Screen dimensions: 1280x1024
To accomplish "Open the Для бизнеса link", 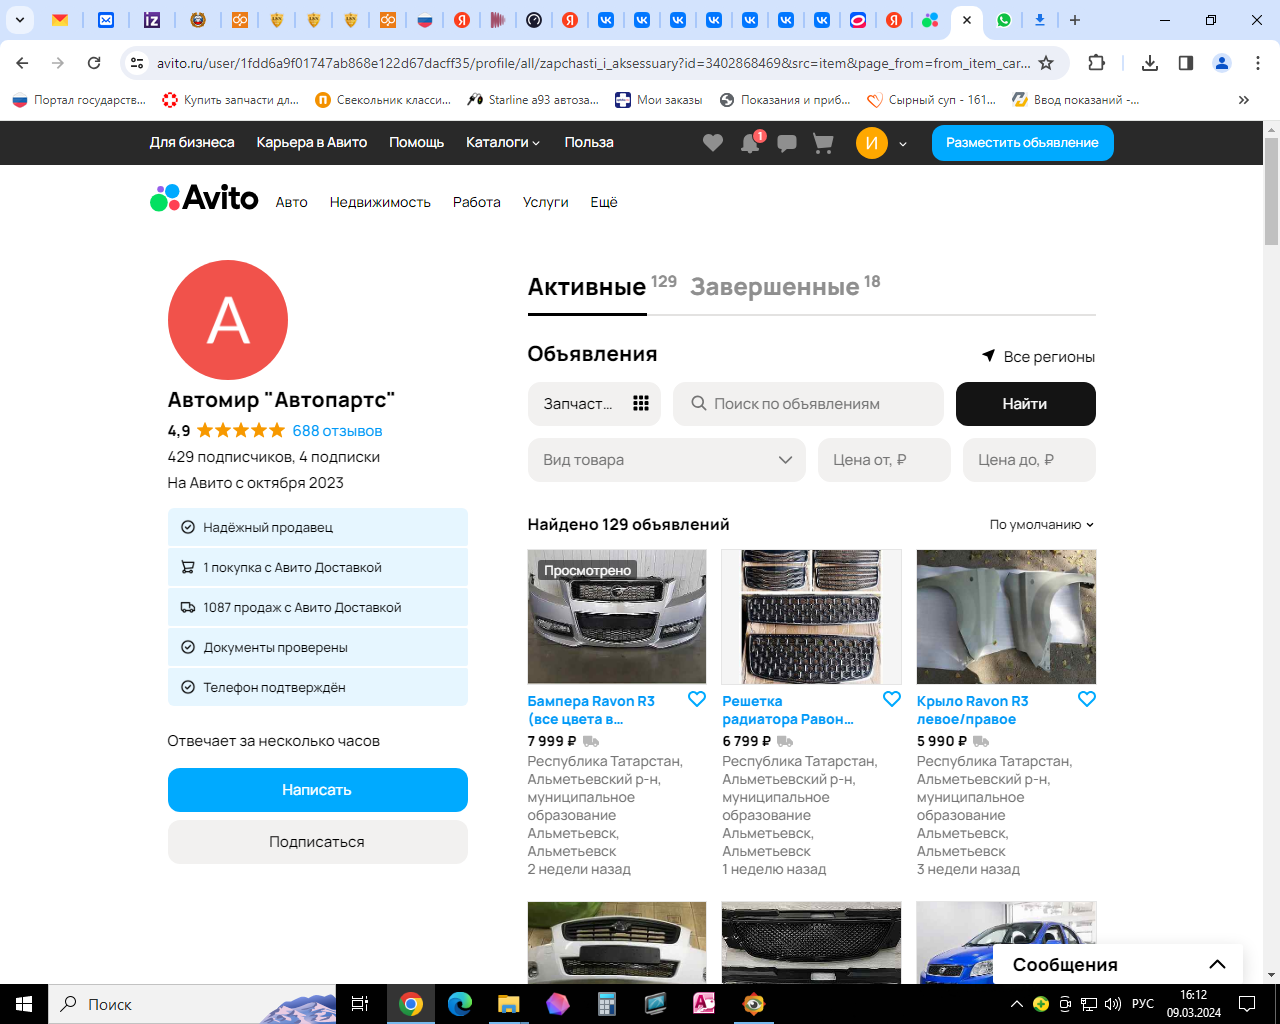I will [x=192, y=143].
